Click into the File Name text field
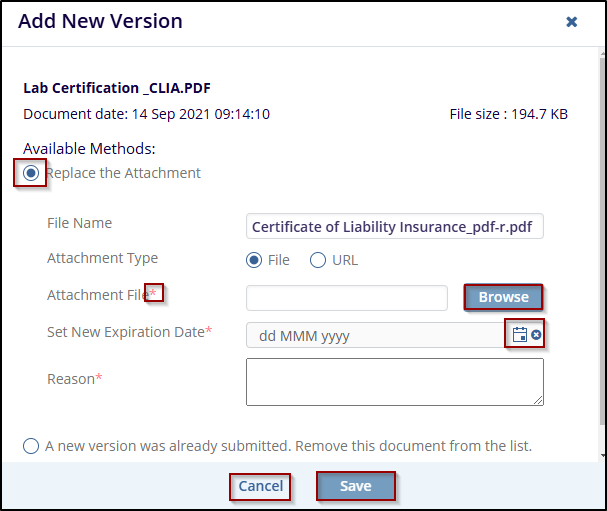 click(394, 226)
